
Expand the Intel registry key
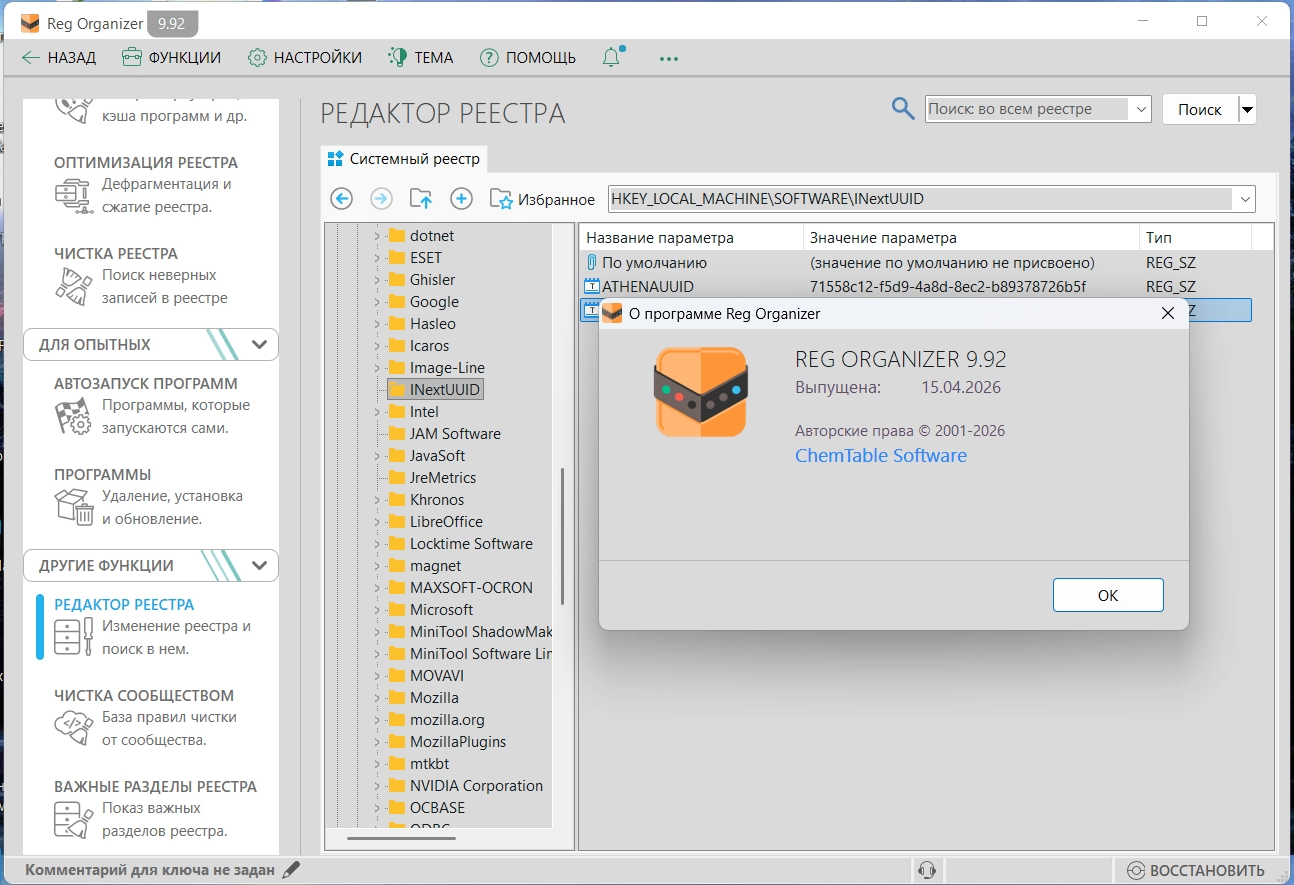tap(377, 412)
